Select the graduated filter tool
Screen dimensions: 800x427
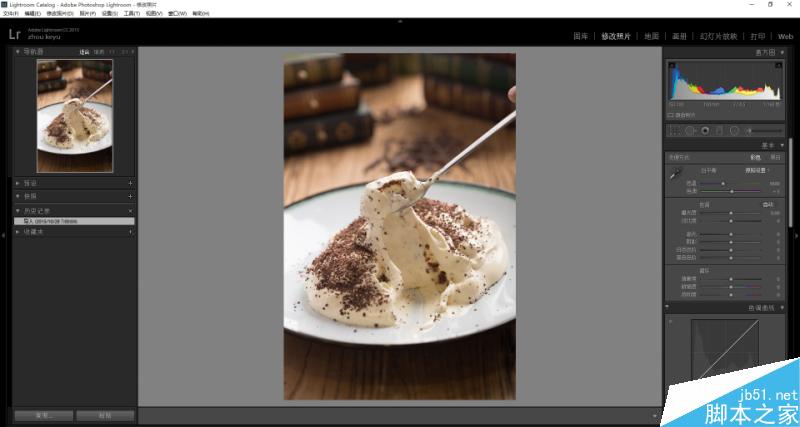(x=719, y=131)
